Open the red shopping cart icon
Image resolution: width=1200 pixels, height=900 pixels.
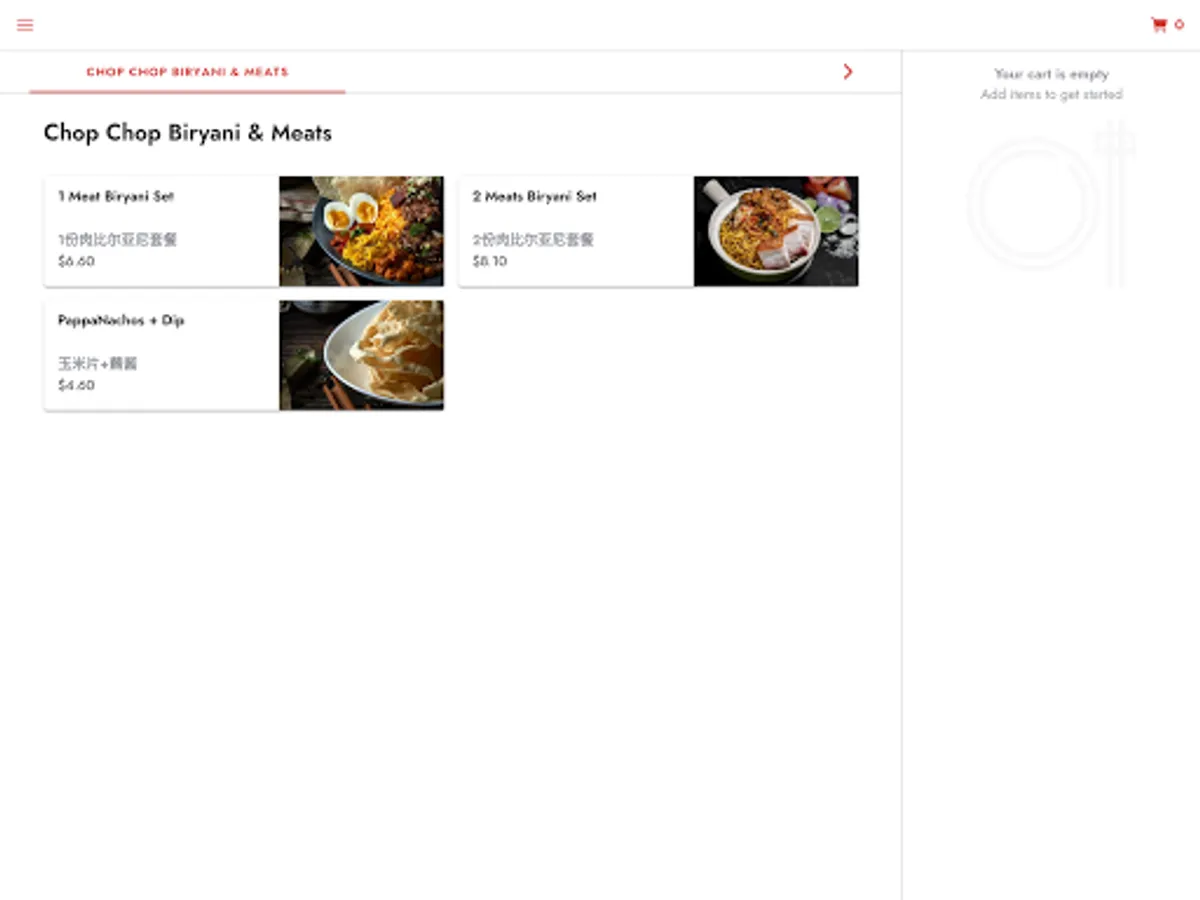(1159, 25)
